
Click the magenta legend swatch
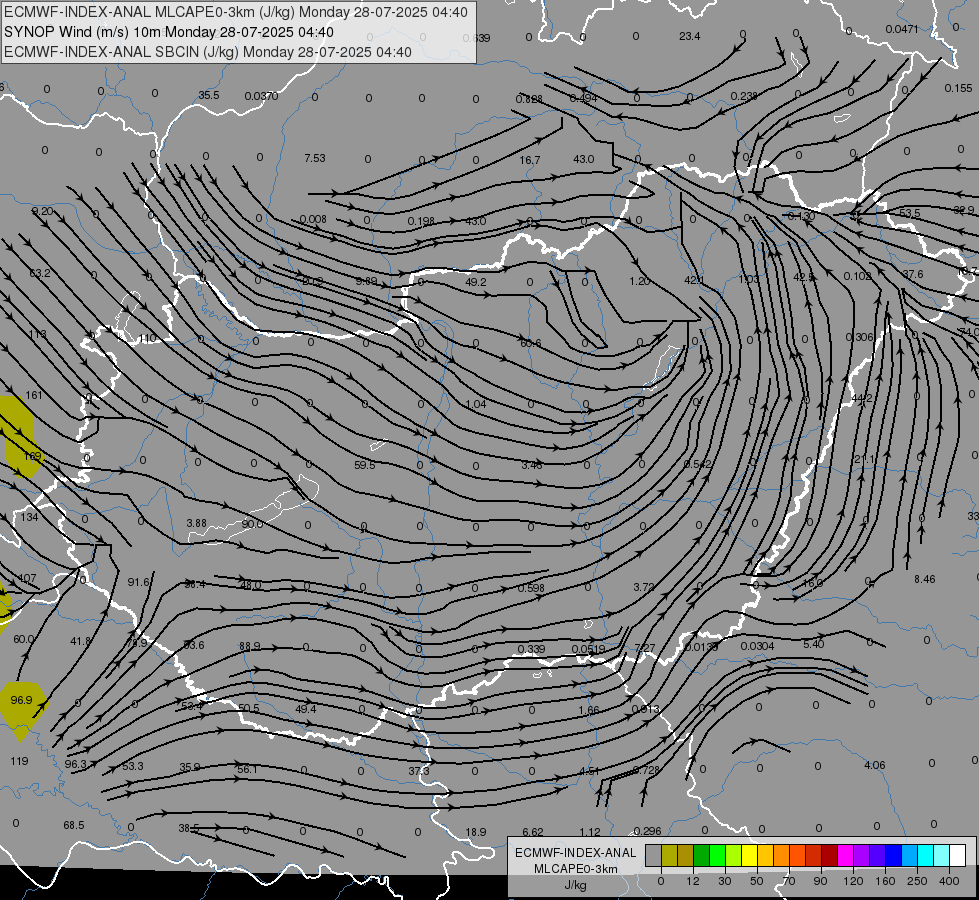(845, 855)
